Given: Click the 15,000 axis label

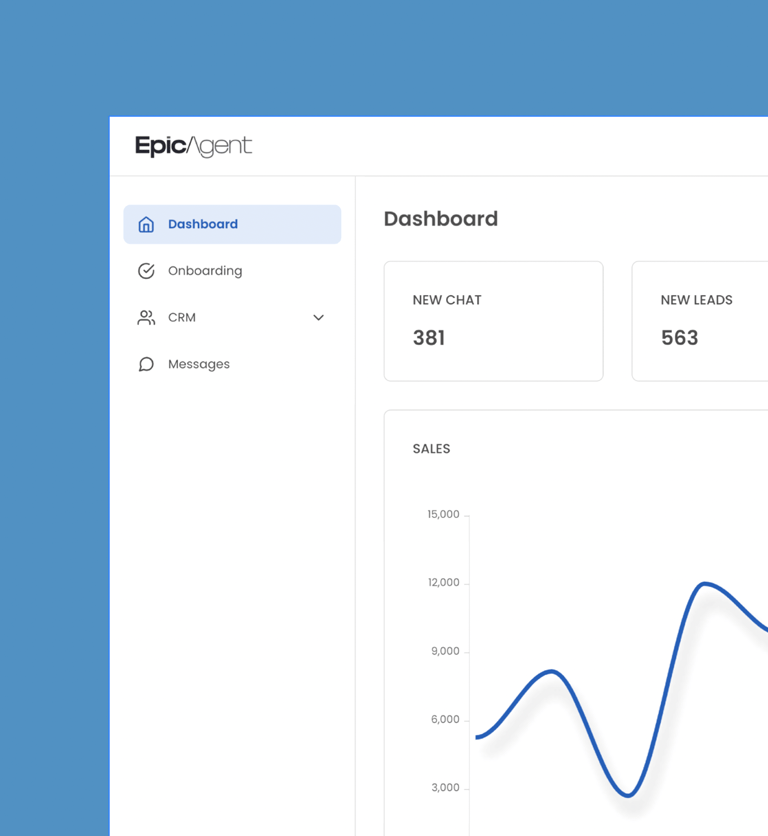Looking at the screenshot, I should (443, 515).
